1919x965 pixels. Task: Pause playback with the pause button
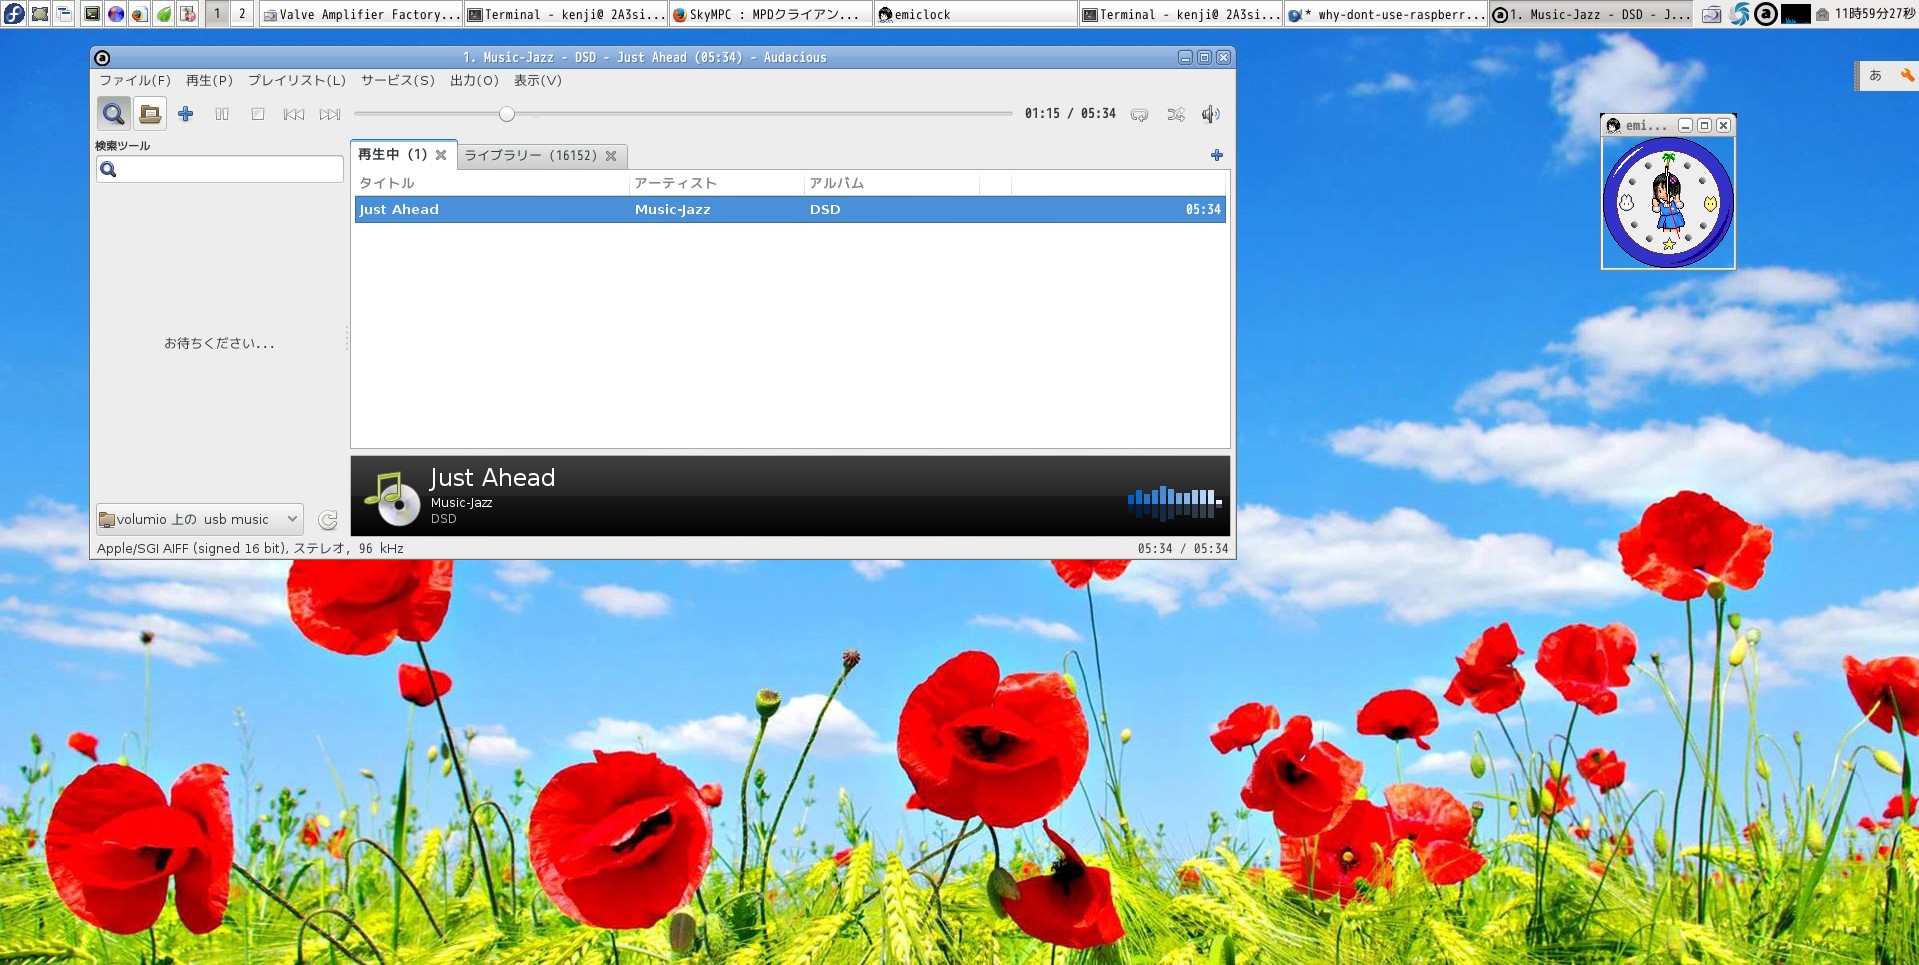point(222,114)
